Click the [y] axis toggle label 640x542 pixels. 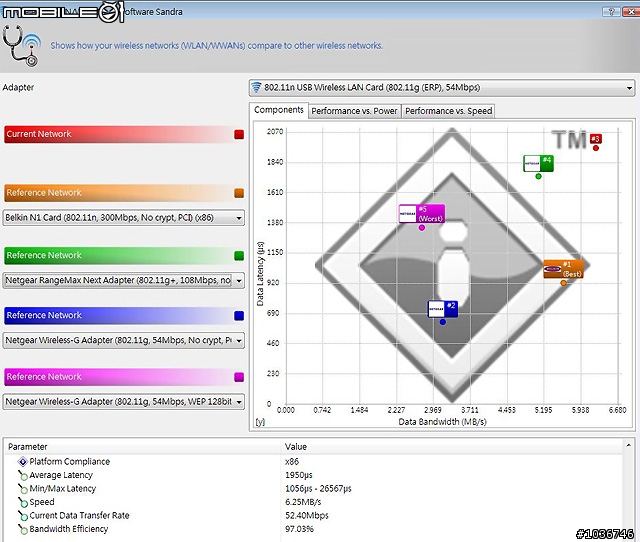260,422
